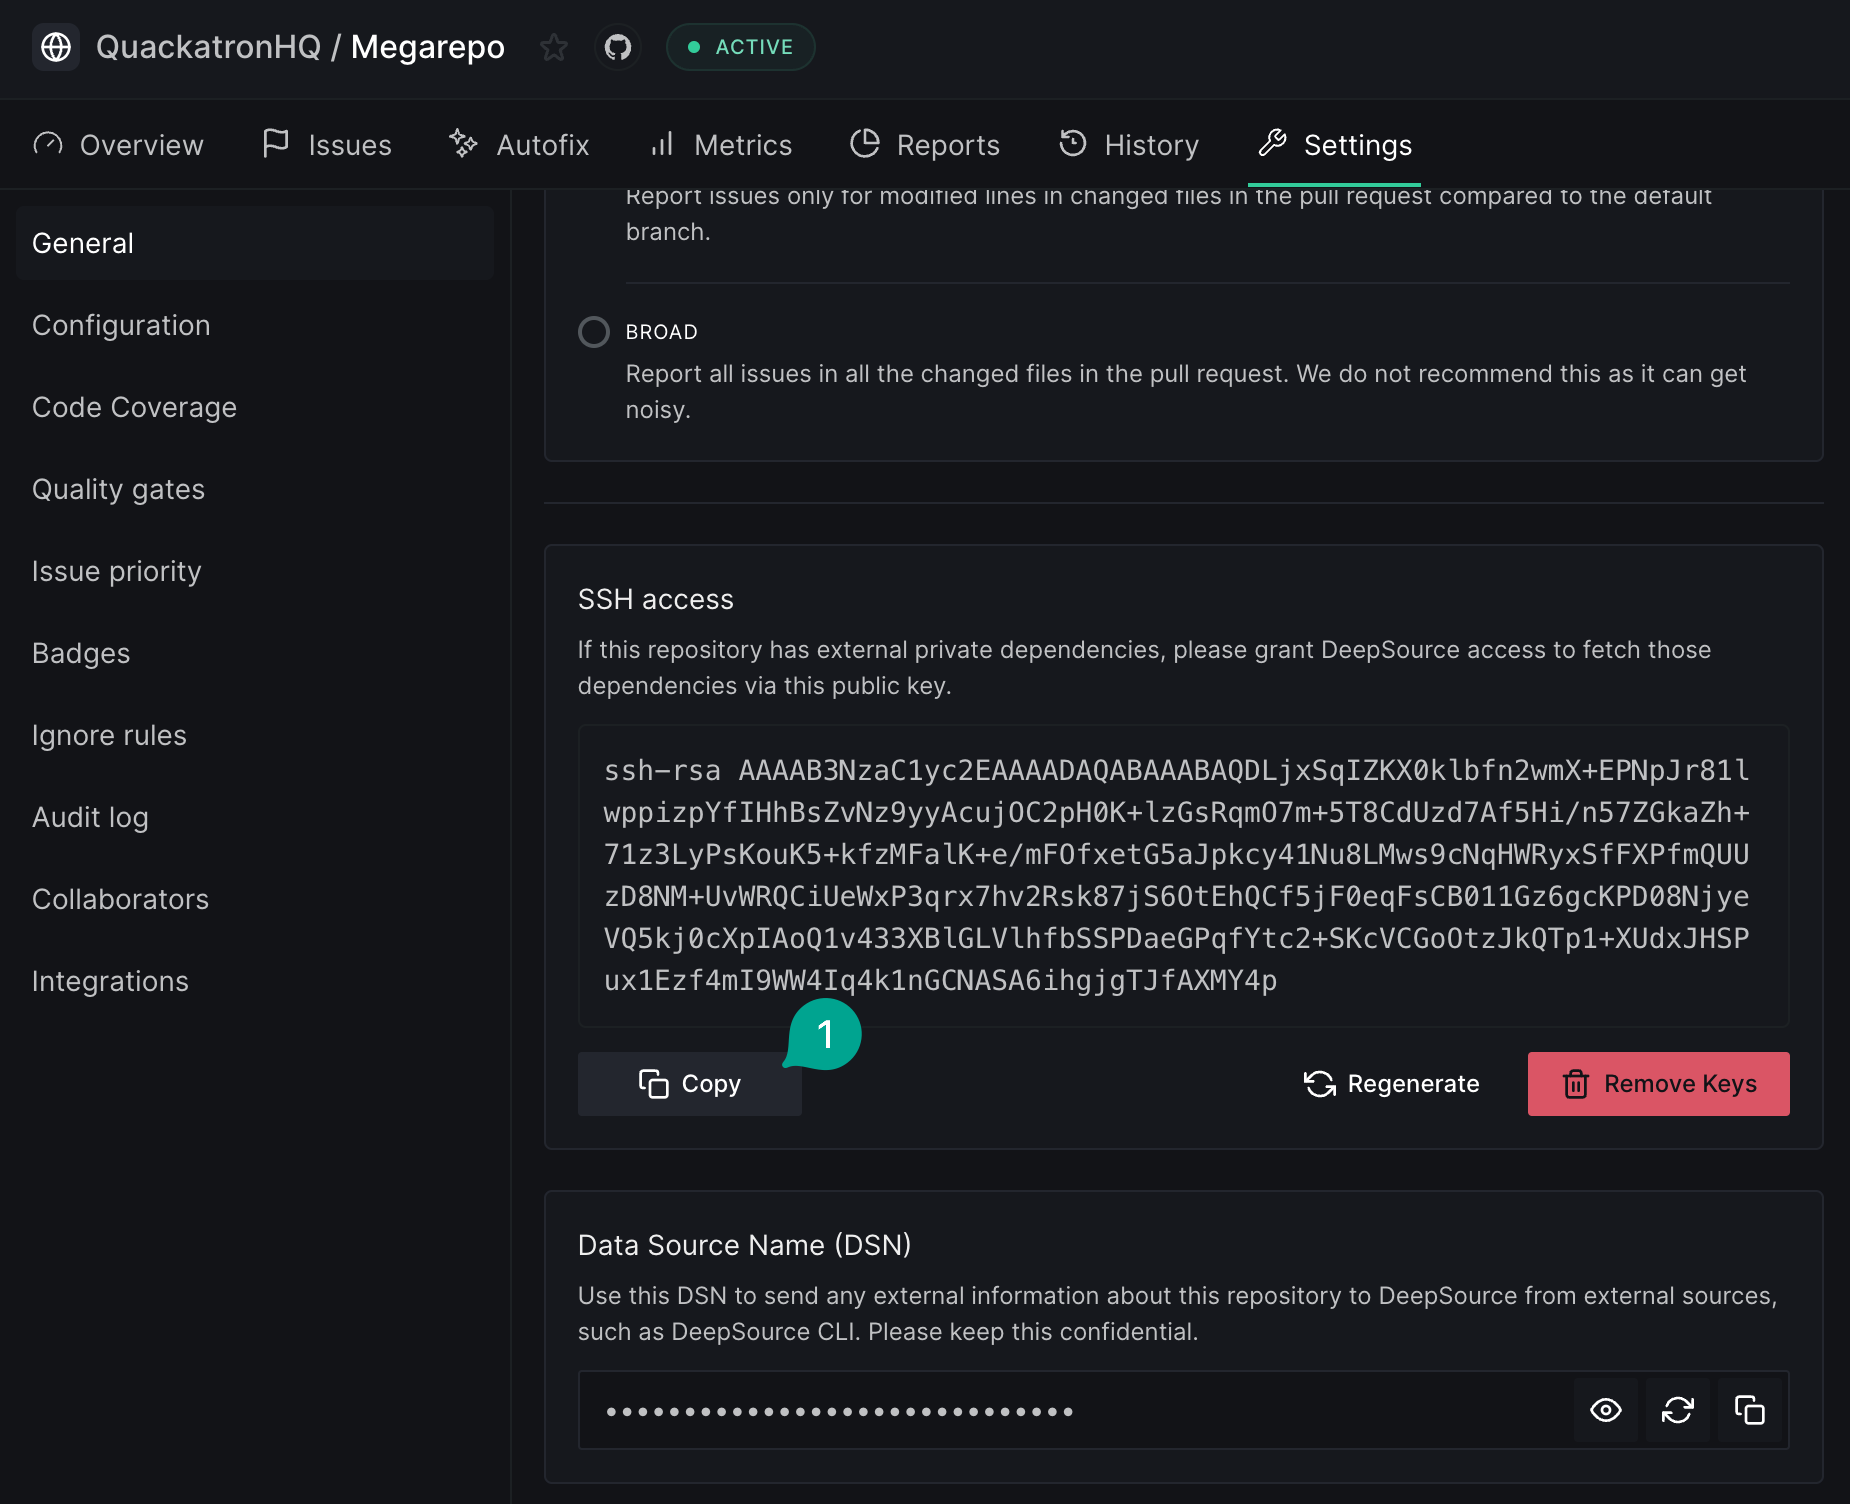Image resolution: width=1850 pixels, height=1504 pixels.
Task: Switch to the History tab
Action: tap(1128, 145)
